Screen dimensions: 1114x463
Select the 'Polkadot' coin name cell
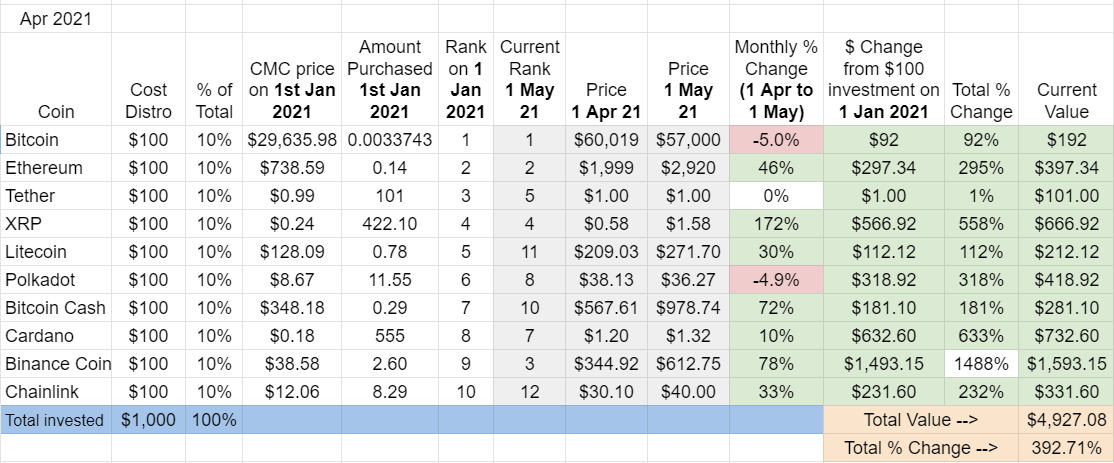56,280
